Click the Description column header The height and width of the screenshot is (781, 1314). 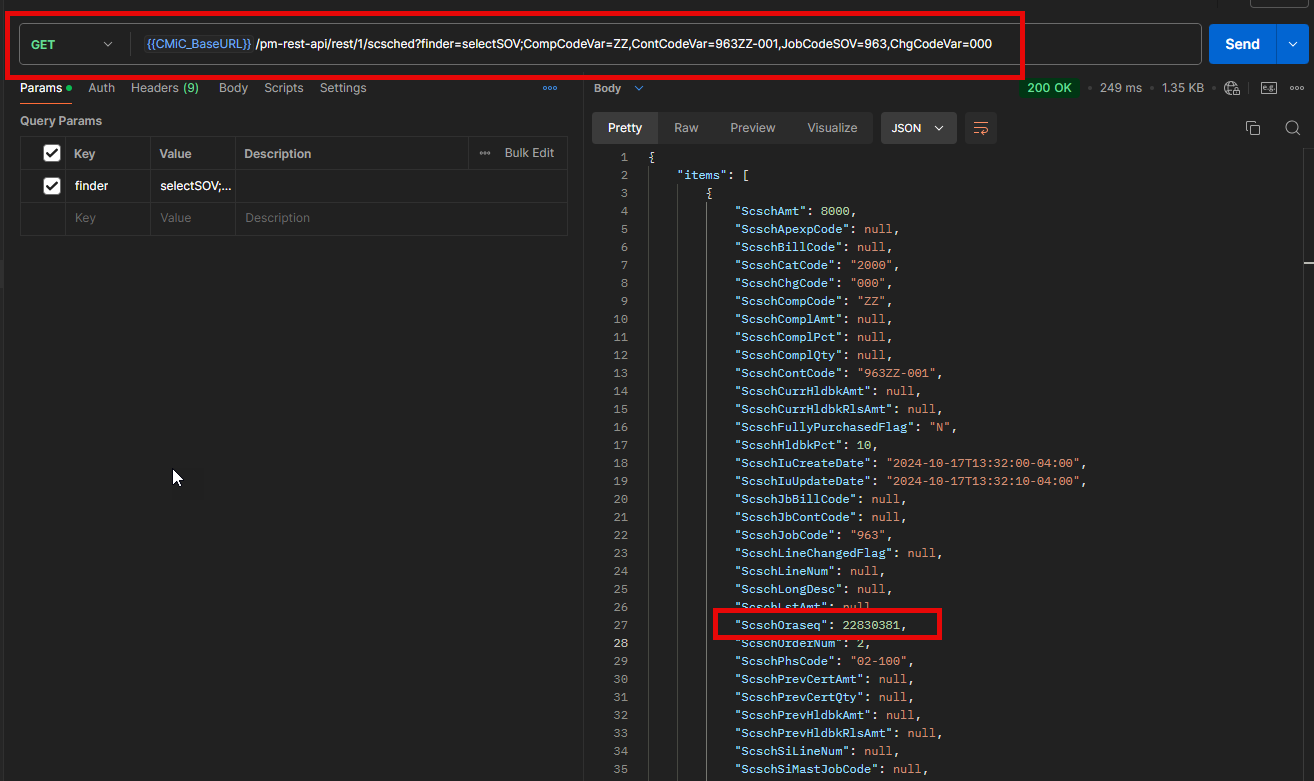click(x=278, y=154)
